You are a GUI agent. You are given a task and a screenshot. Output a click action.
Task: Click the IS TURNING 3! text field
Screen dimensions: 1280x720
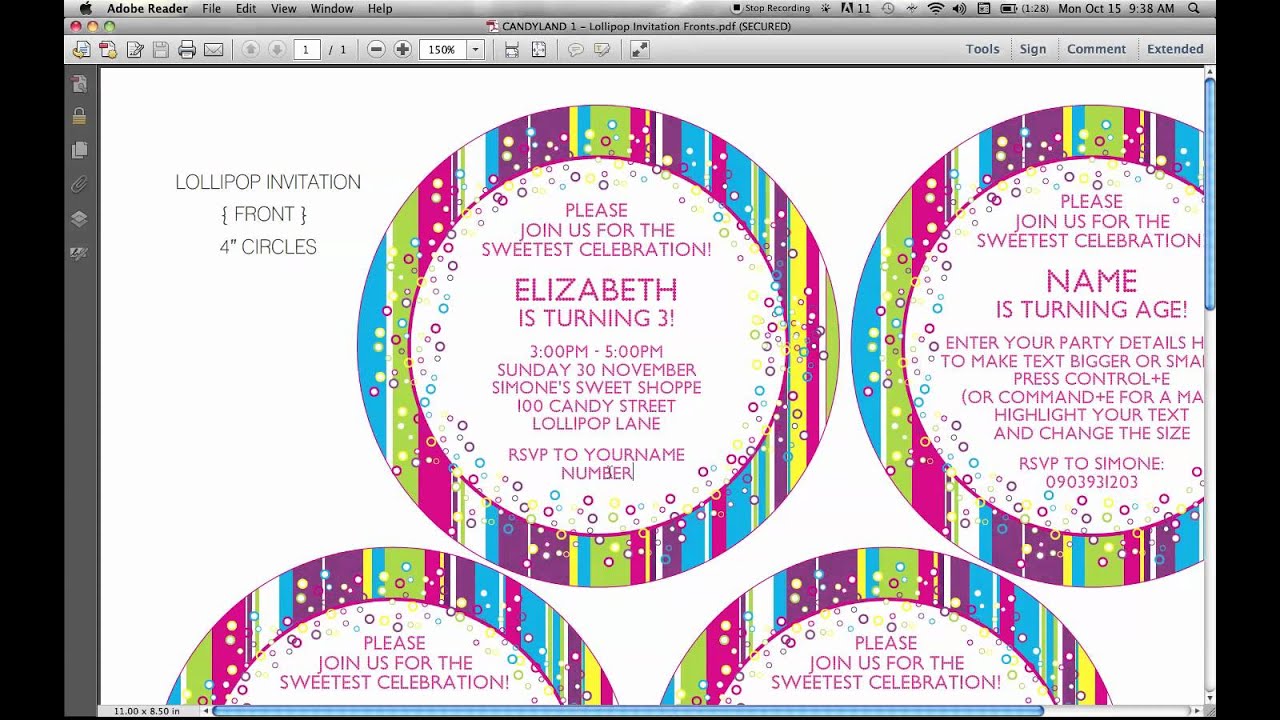596,319
